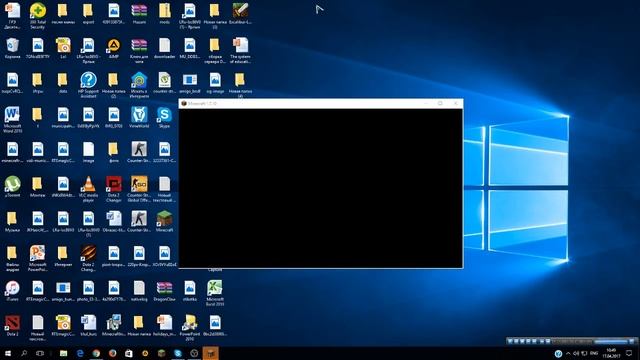Screen dimensions: 640x360
Task: Select the Excalibur launcher icon on the desktop
Action: (x=240, y=13)
